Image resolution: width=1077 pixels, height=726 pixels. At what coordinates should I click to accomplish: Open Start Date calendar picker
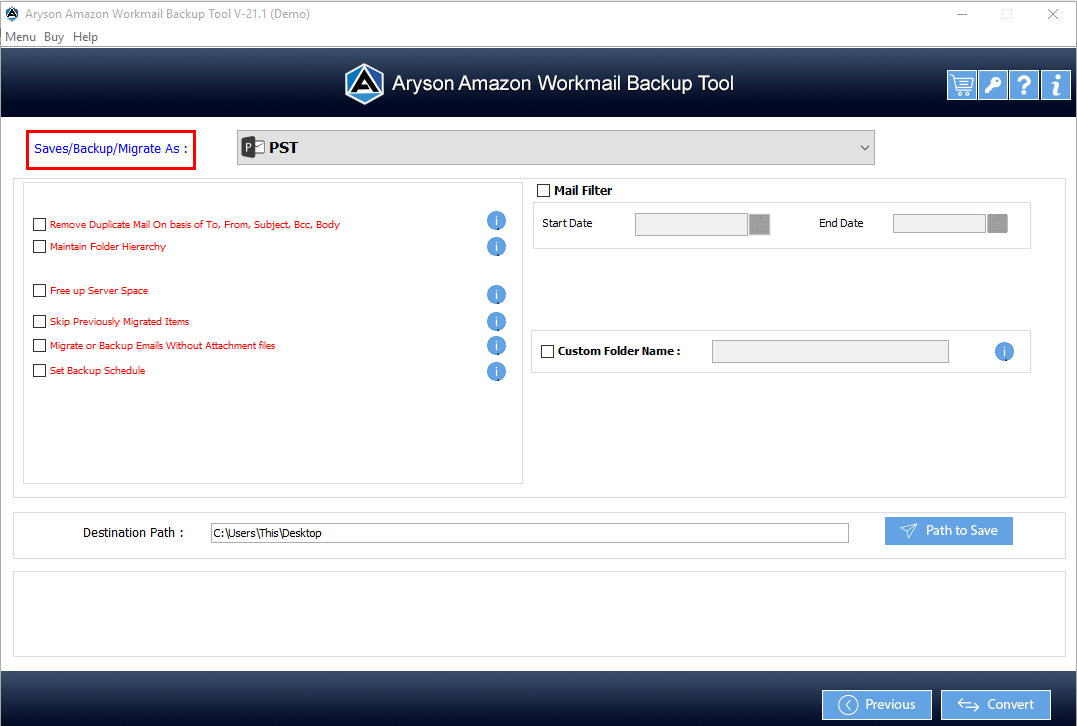(x=759, y=224)
